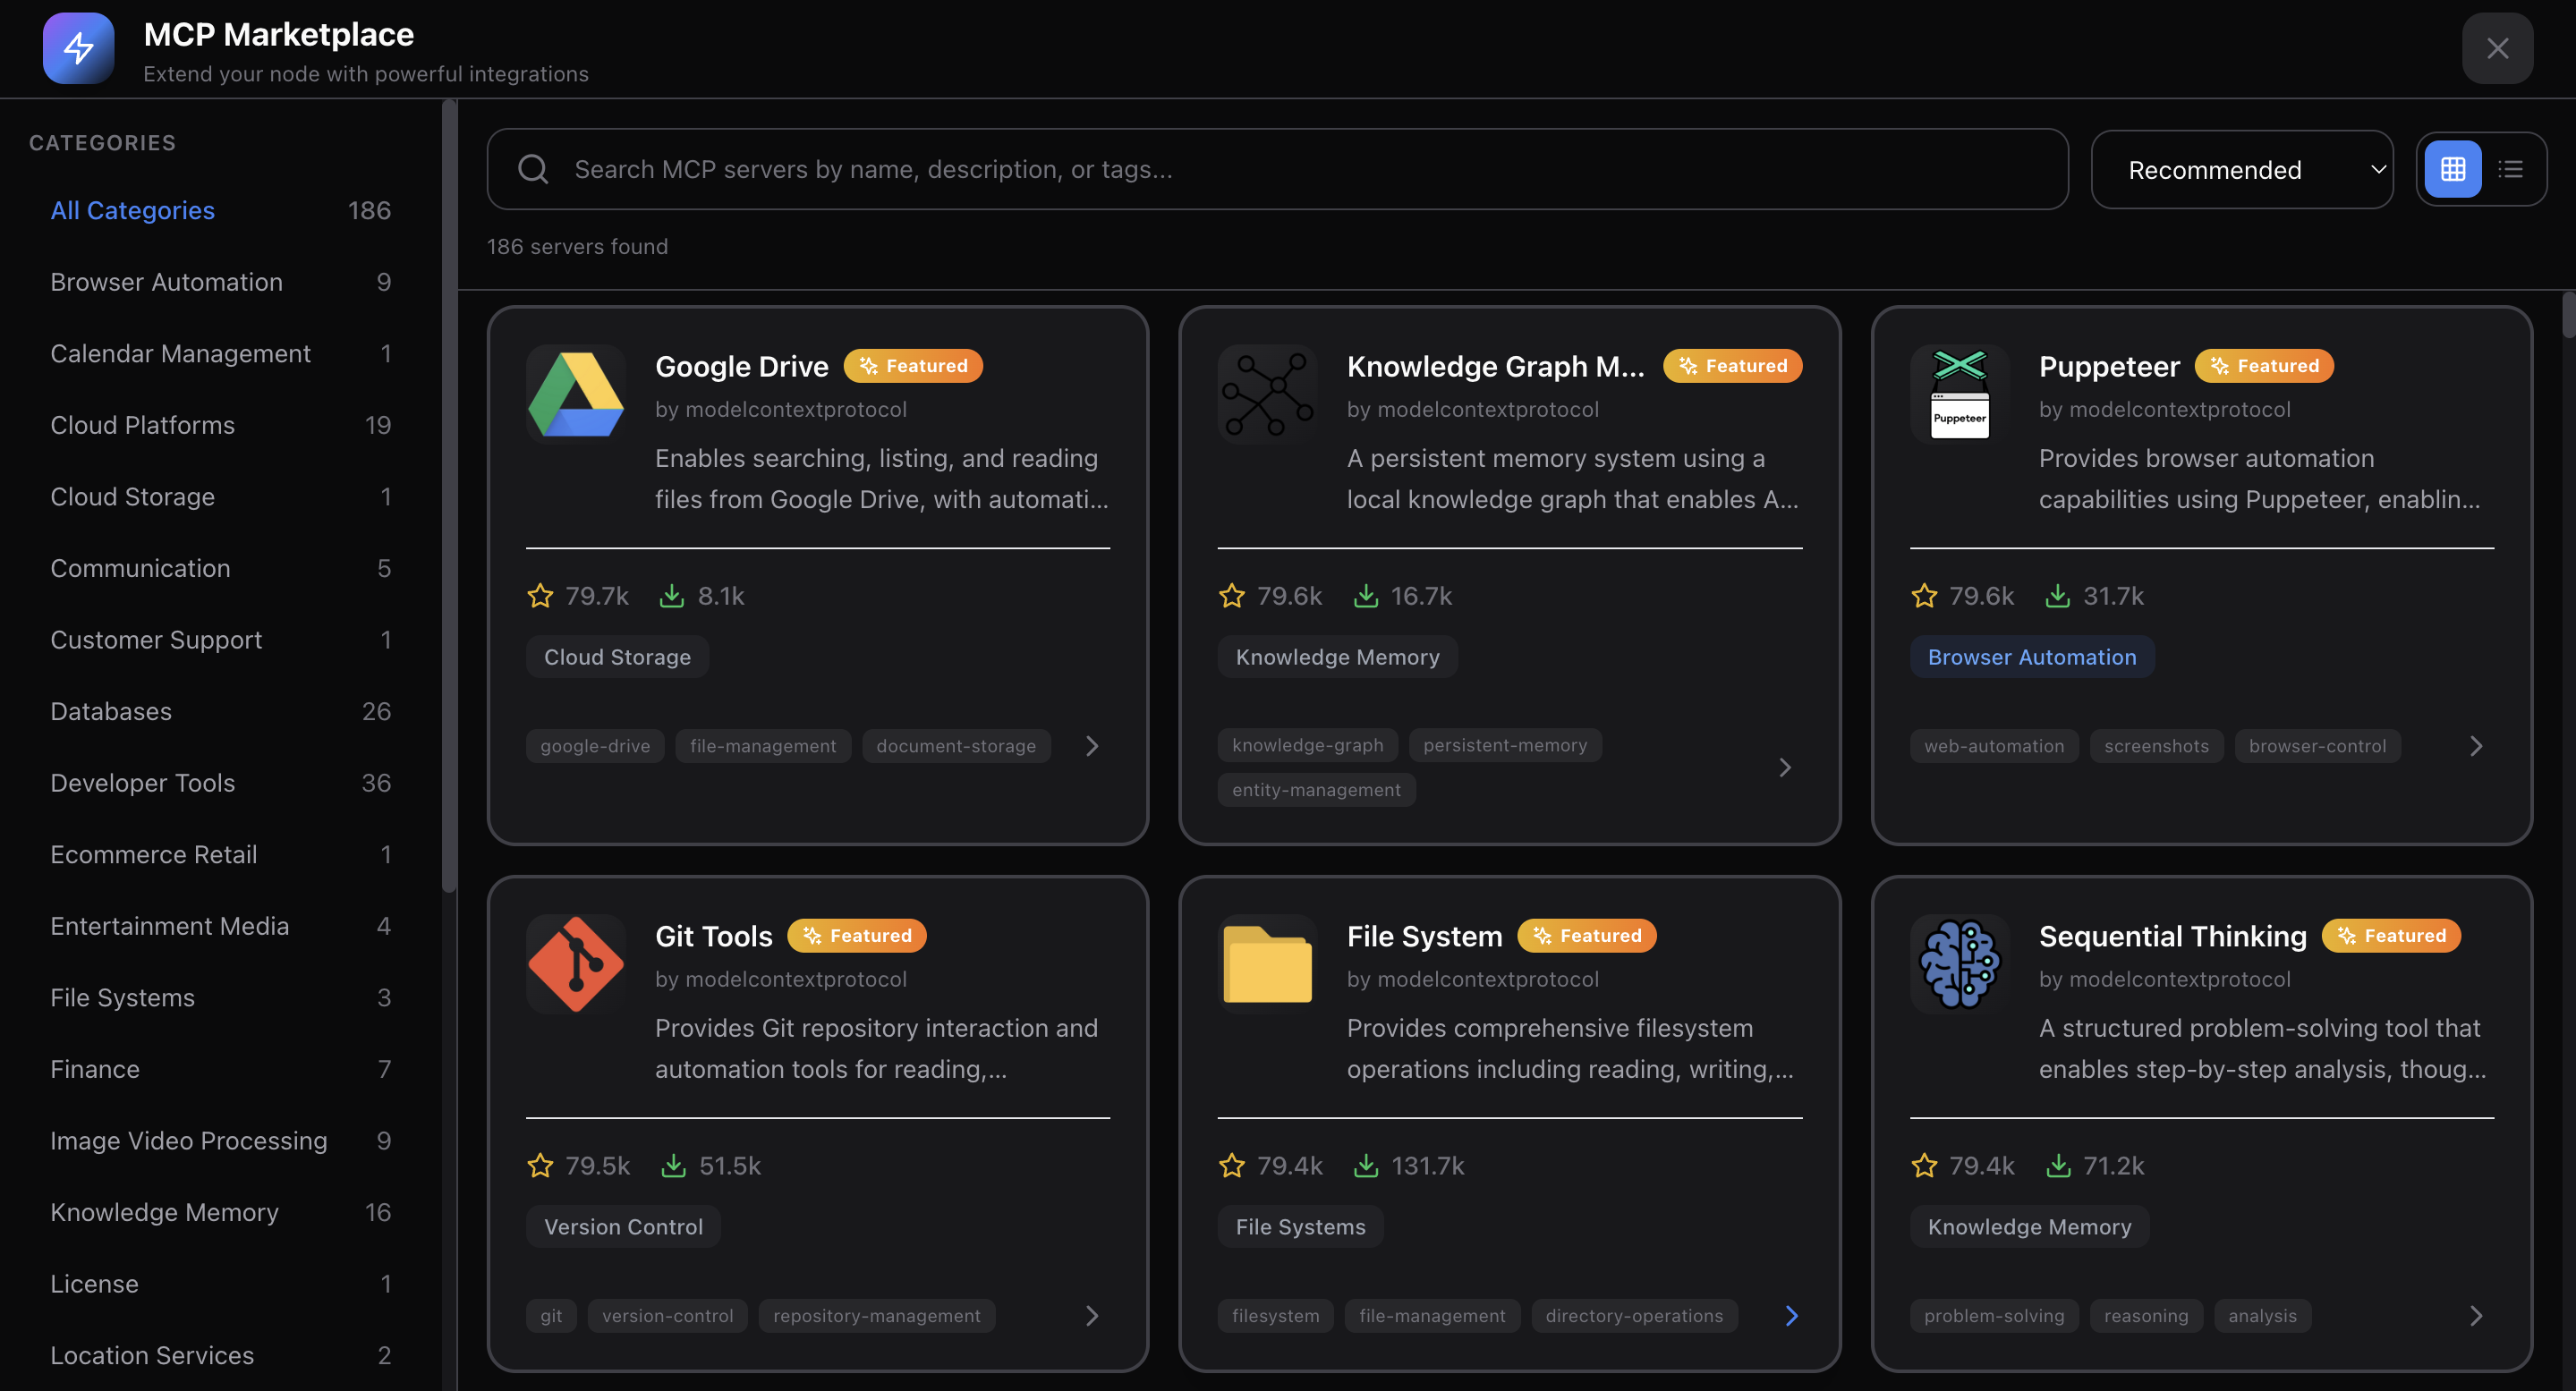Select the Databases category
The image size is (2576, 1391).
(x=111, y=711)
